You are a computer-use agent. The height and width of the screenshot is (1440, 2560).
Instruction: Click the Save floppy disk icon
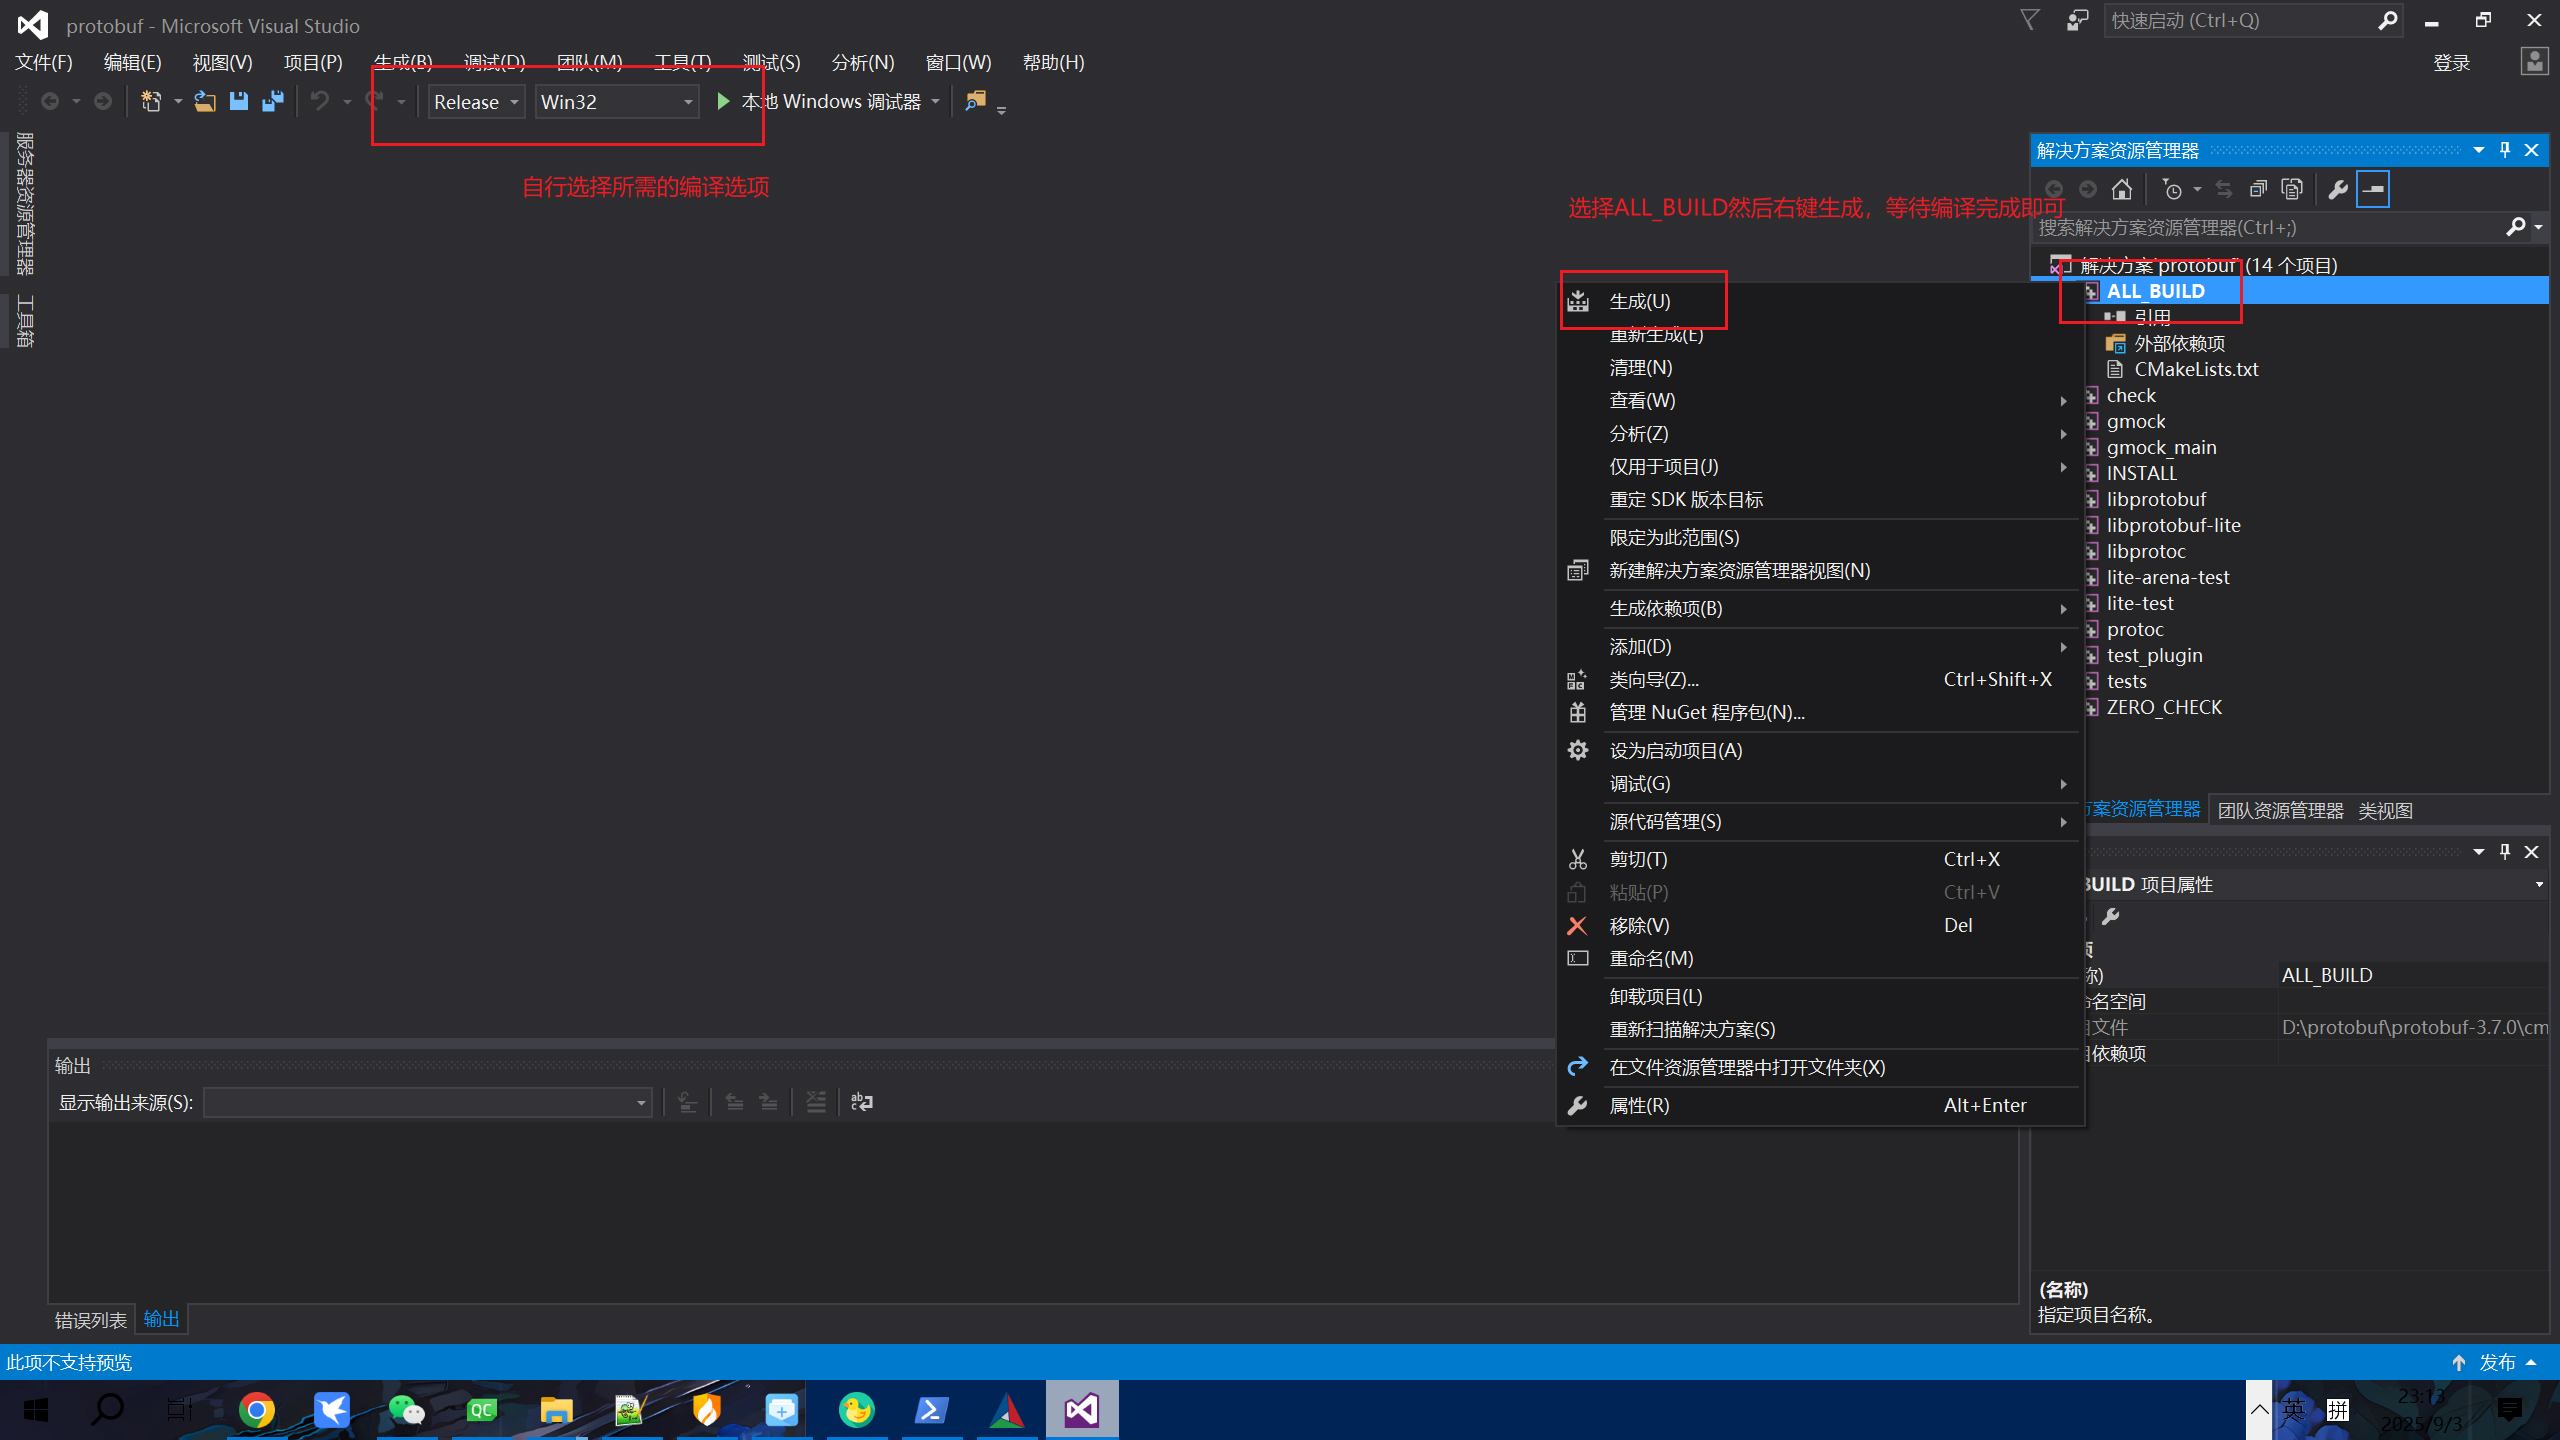point(238,101)
